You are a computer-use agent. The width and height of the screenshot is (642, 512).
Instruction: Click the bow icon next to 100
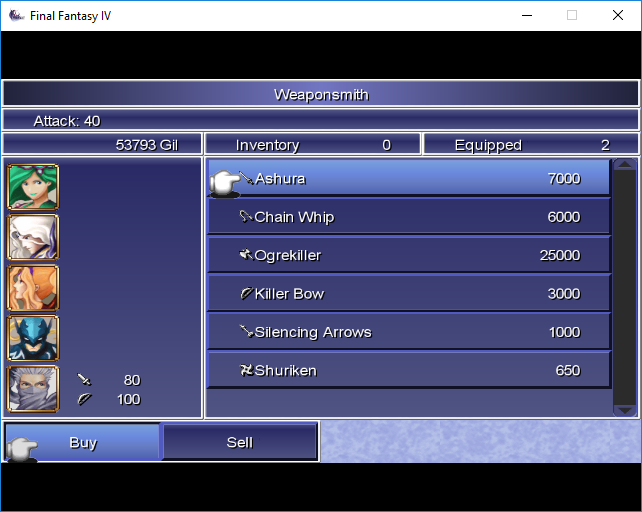pyautogui.click(x=84, y=399)
